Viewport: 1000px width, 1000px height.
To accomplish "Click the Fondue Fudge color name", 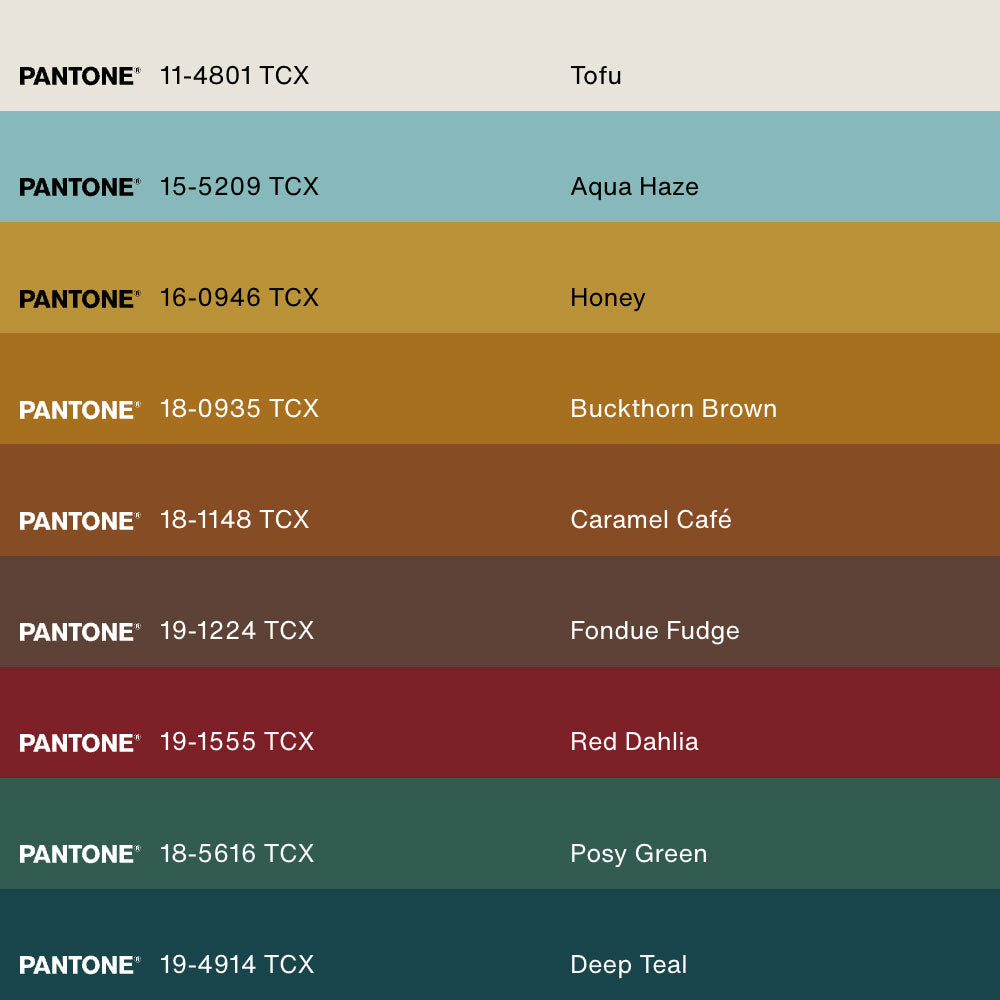I will point(654,630).
